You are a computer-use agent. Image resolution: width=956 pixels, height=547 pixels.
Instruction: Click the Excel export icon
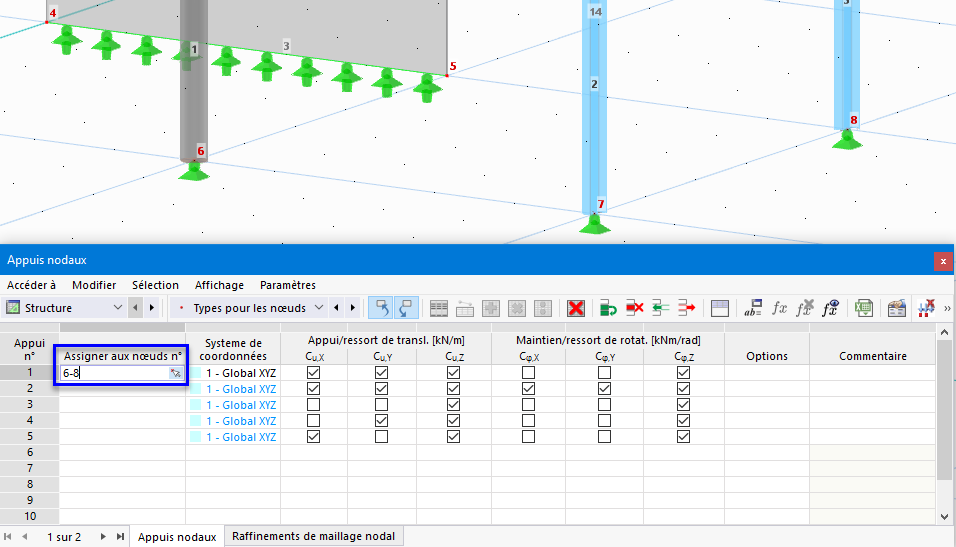pos(863,308)
